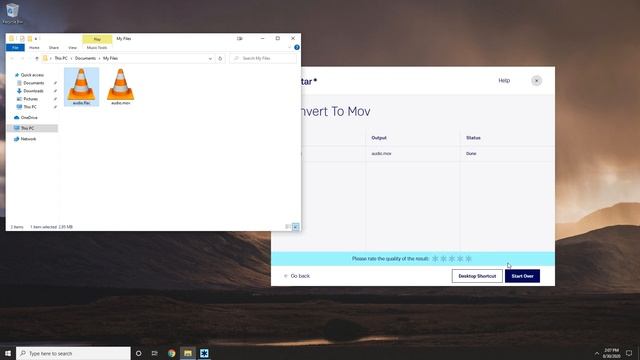Switch to the Home ribbon tab

point(34,48)
